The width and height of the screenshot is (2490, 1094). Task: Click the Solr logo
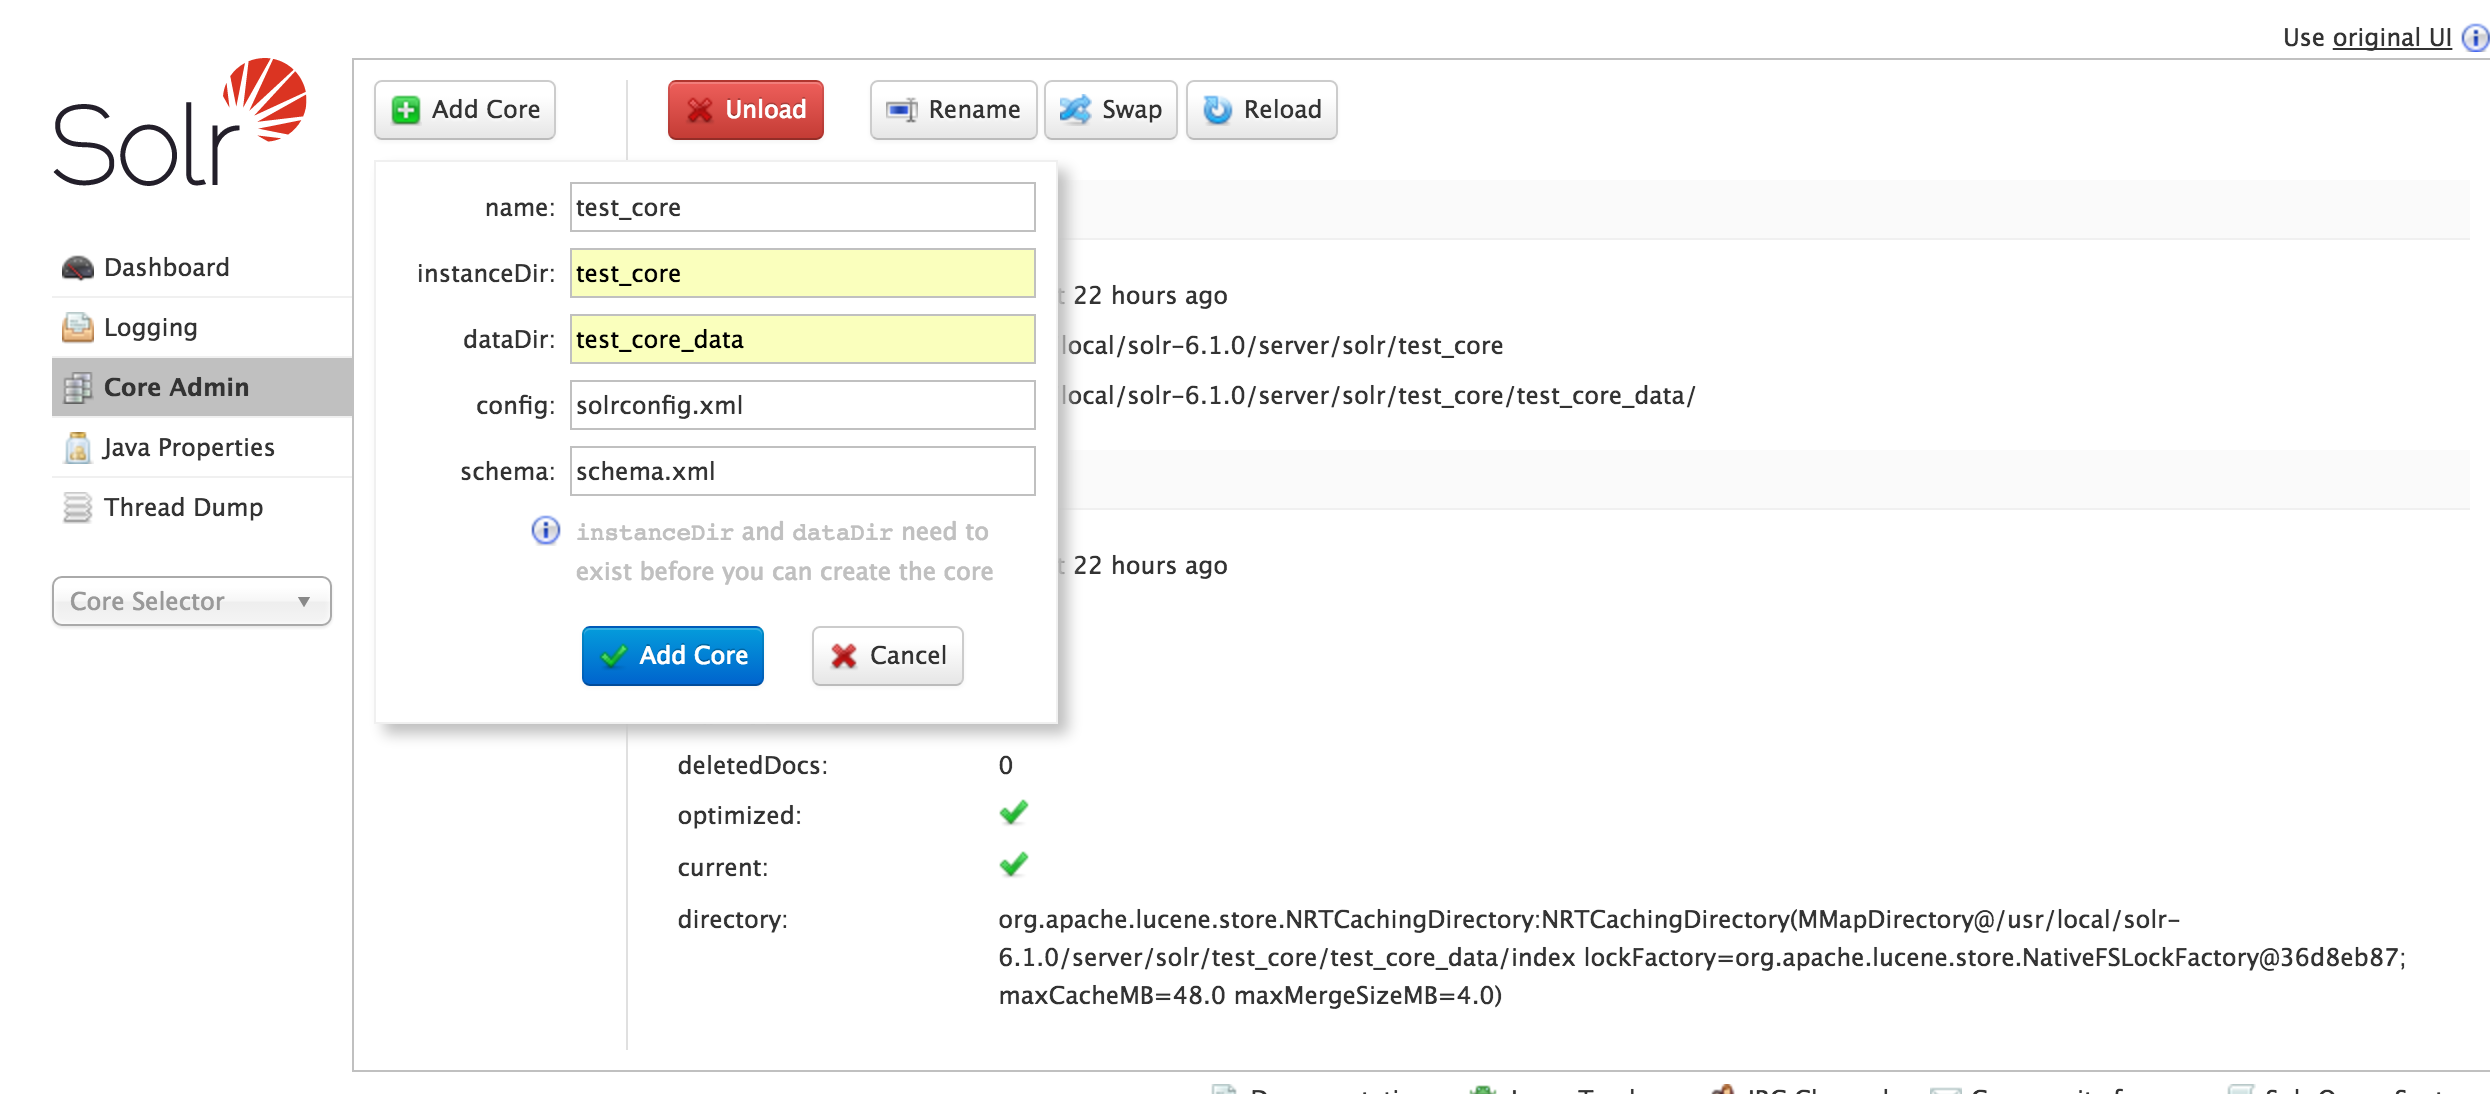[180, 122]
